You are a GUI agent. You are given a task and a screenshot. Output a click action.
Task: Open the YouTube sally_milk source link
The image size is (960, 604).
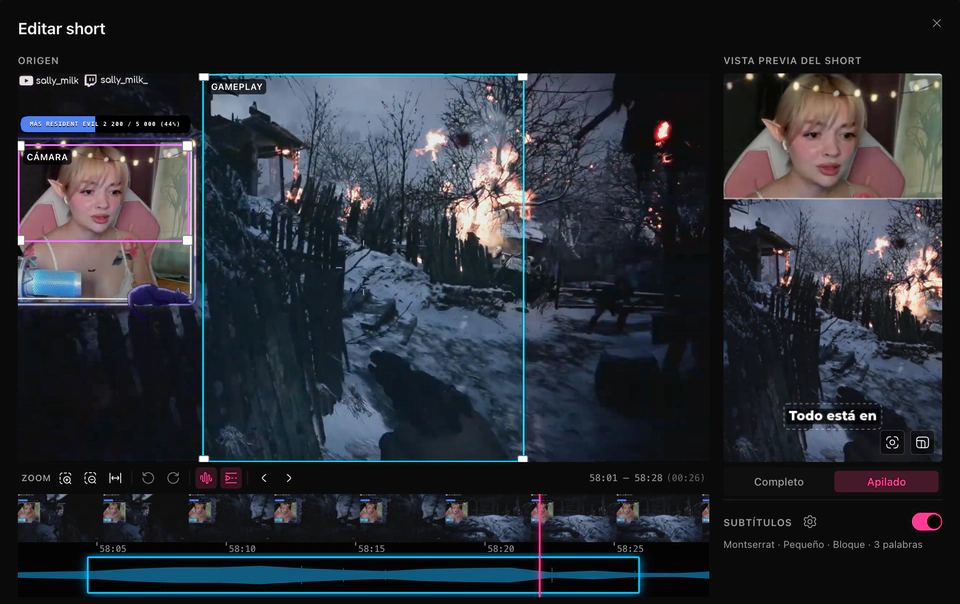[x=48, y=80]
